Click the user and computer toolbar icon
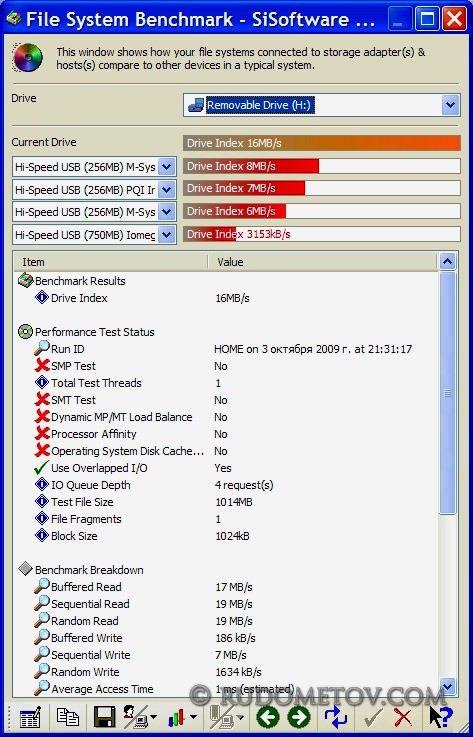 [136, 717]
